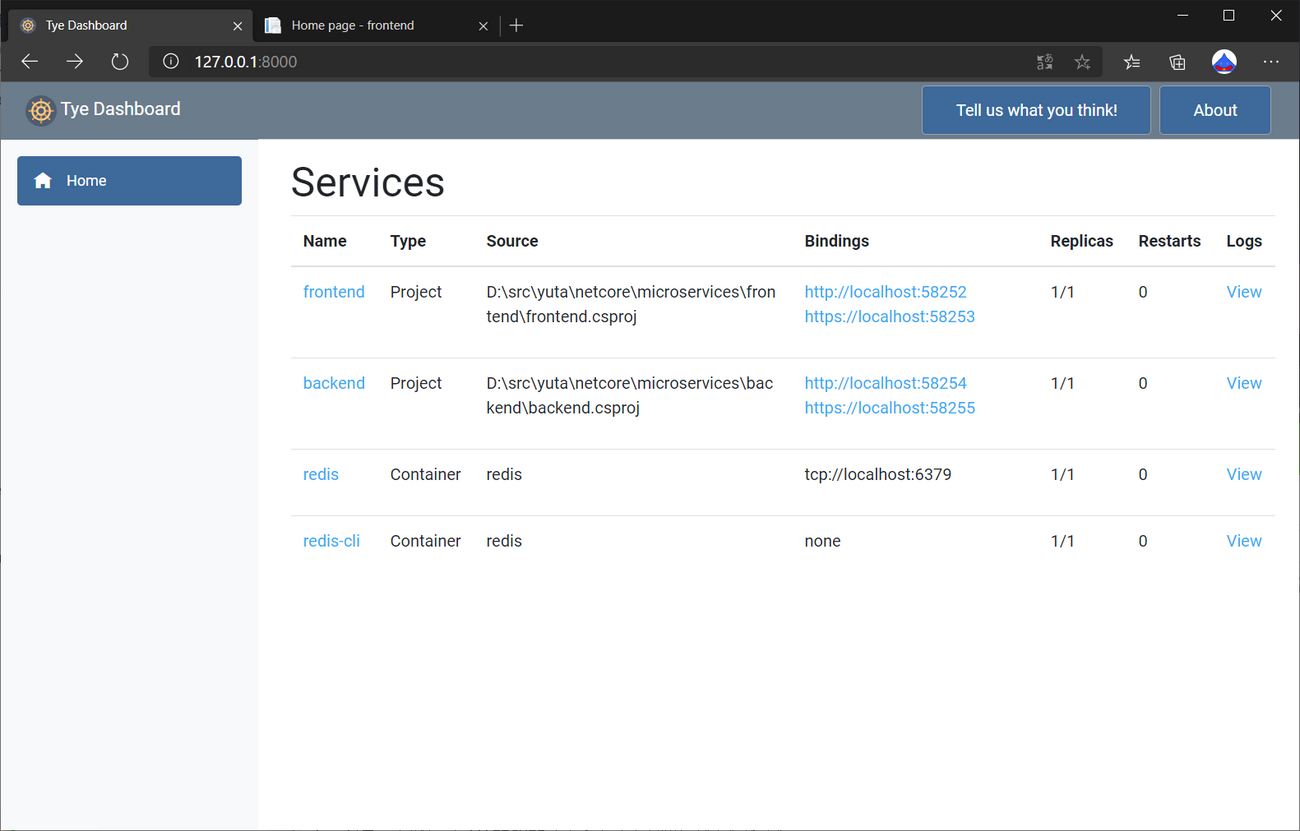Click the Tell us what you think! button
The height and width of the screenshot is (831, 1300).
pos(1036,110)
